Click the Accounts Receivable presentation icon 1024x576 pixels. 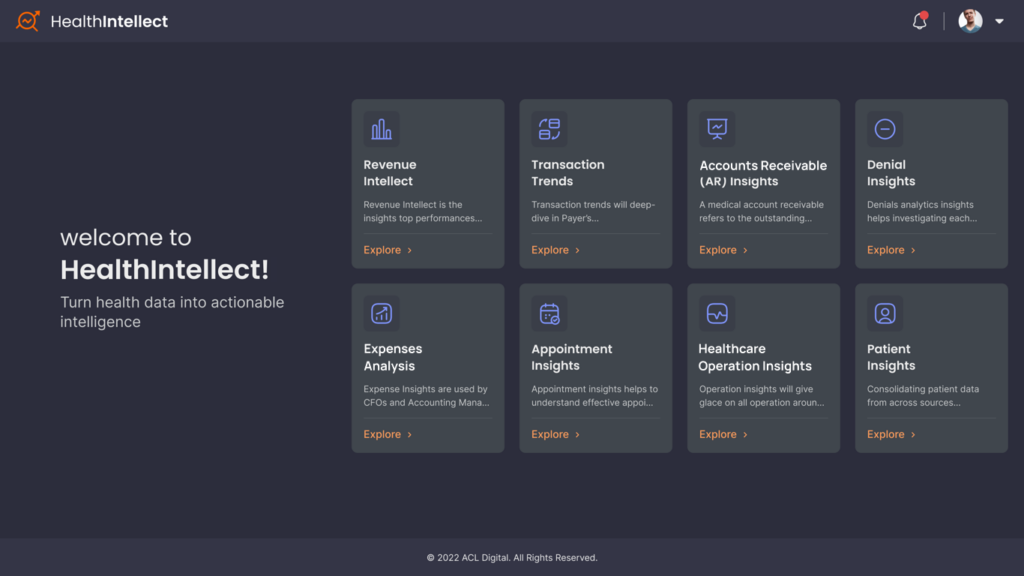[x=717, y=129]
